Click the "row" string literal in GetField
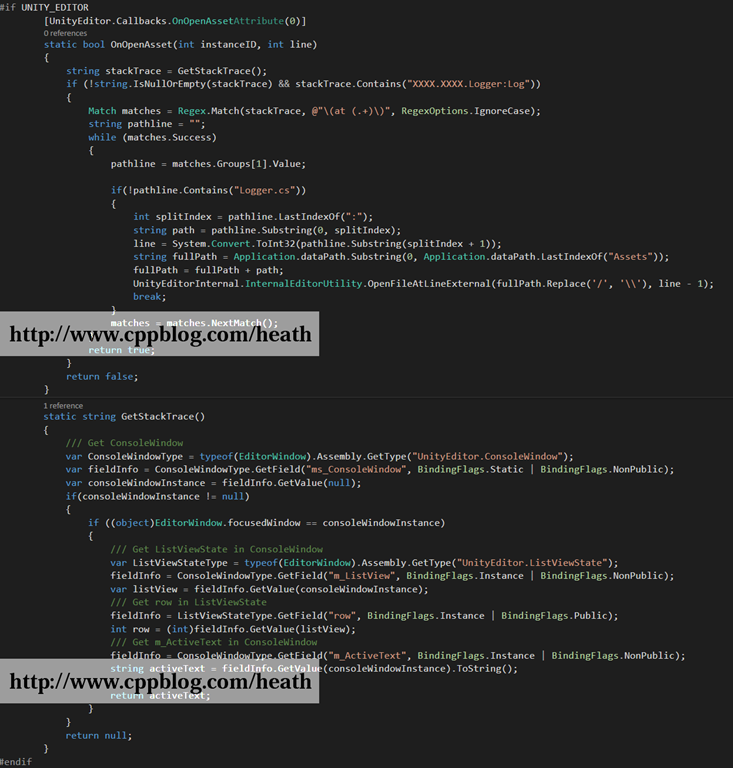The width and height of the screenshot is (733, 768). 342,615
